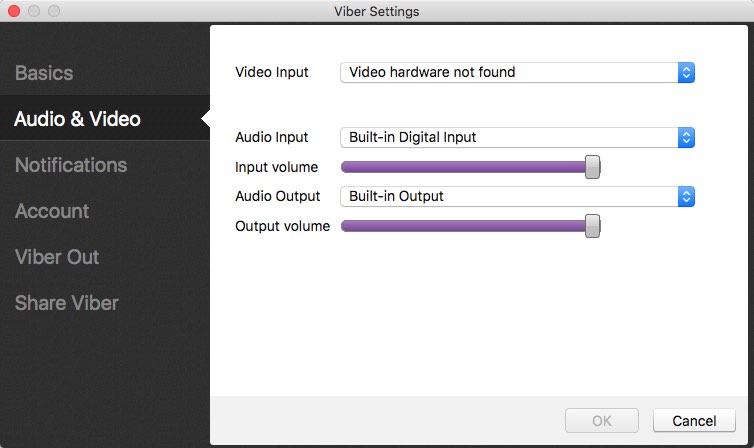
Task: Click the Input volume slider handle
Action: point(592,167)
